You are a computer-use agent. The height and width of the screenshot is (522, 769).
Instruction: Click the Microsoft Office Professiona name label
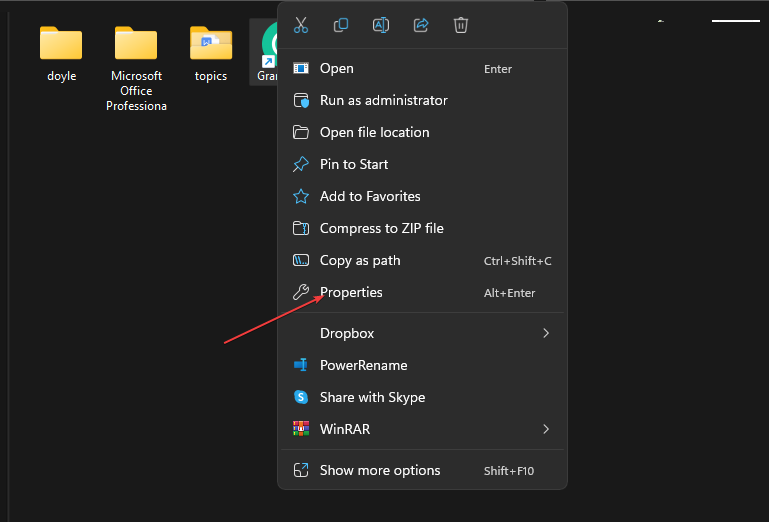pyautogui.click(x=136, y=91)
